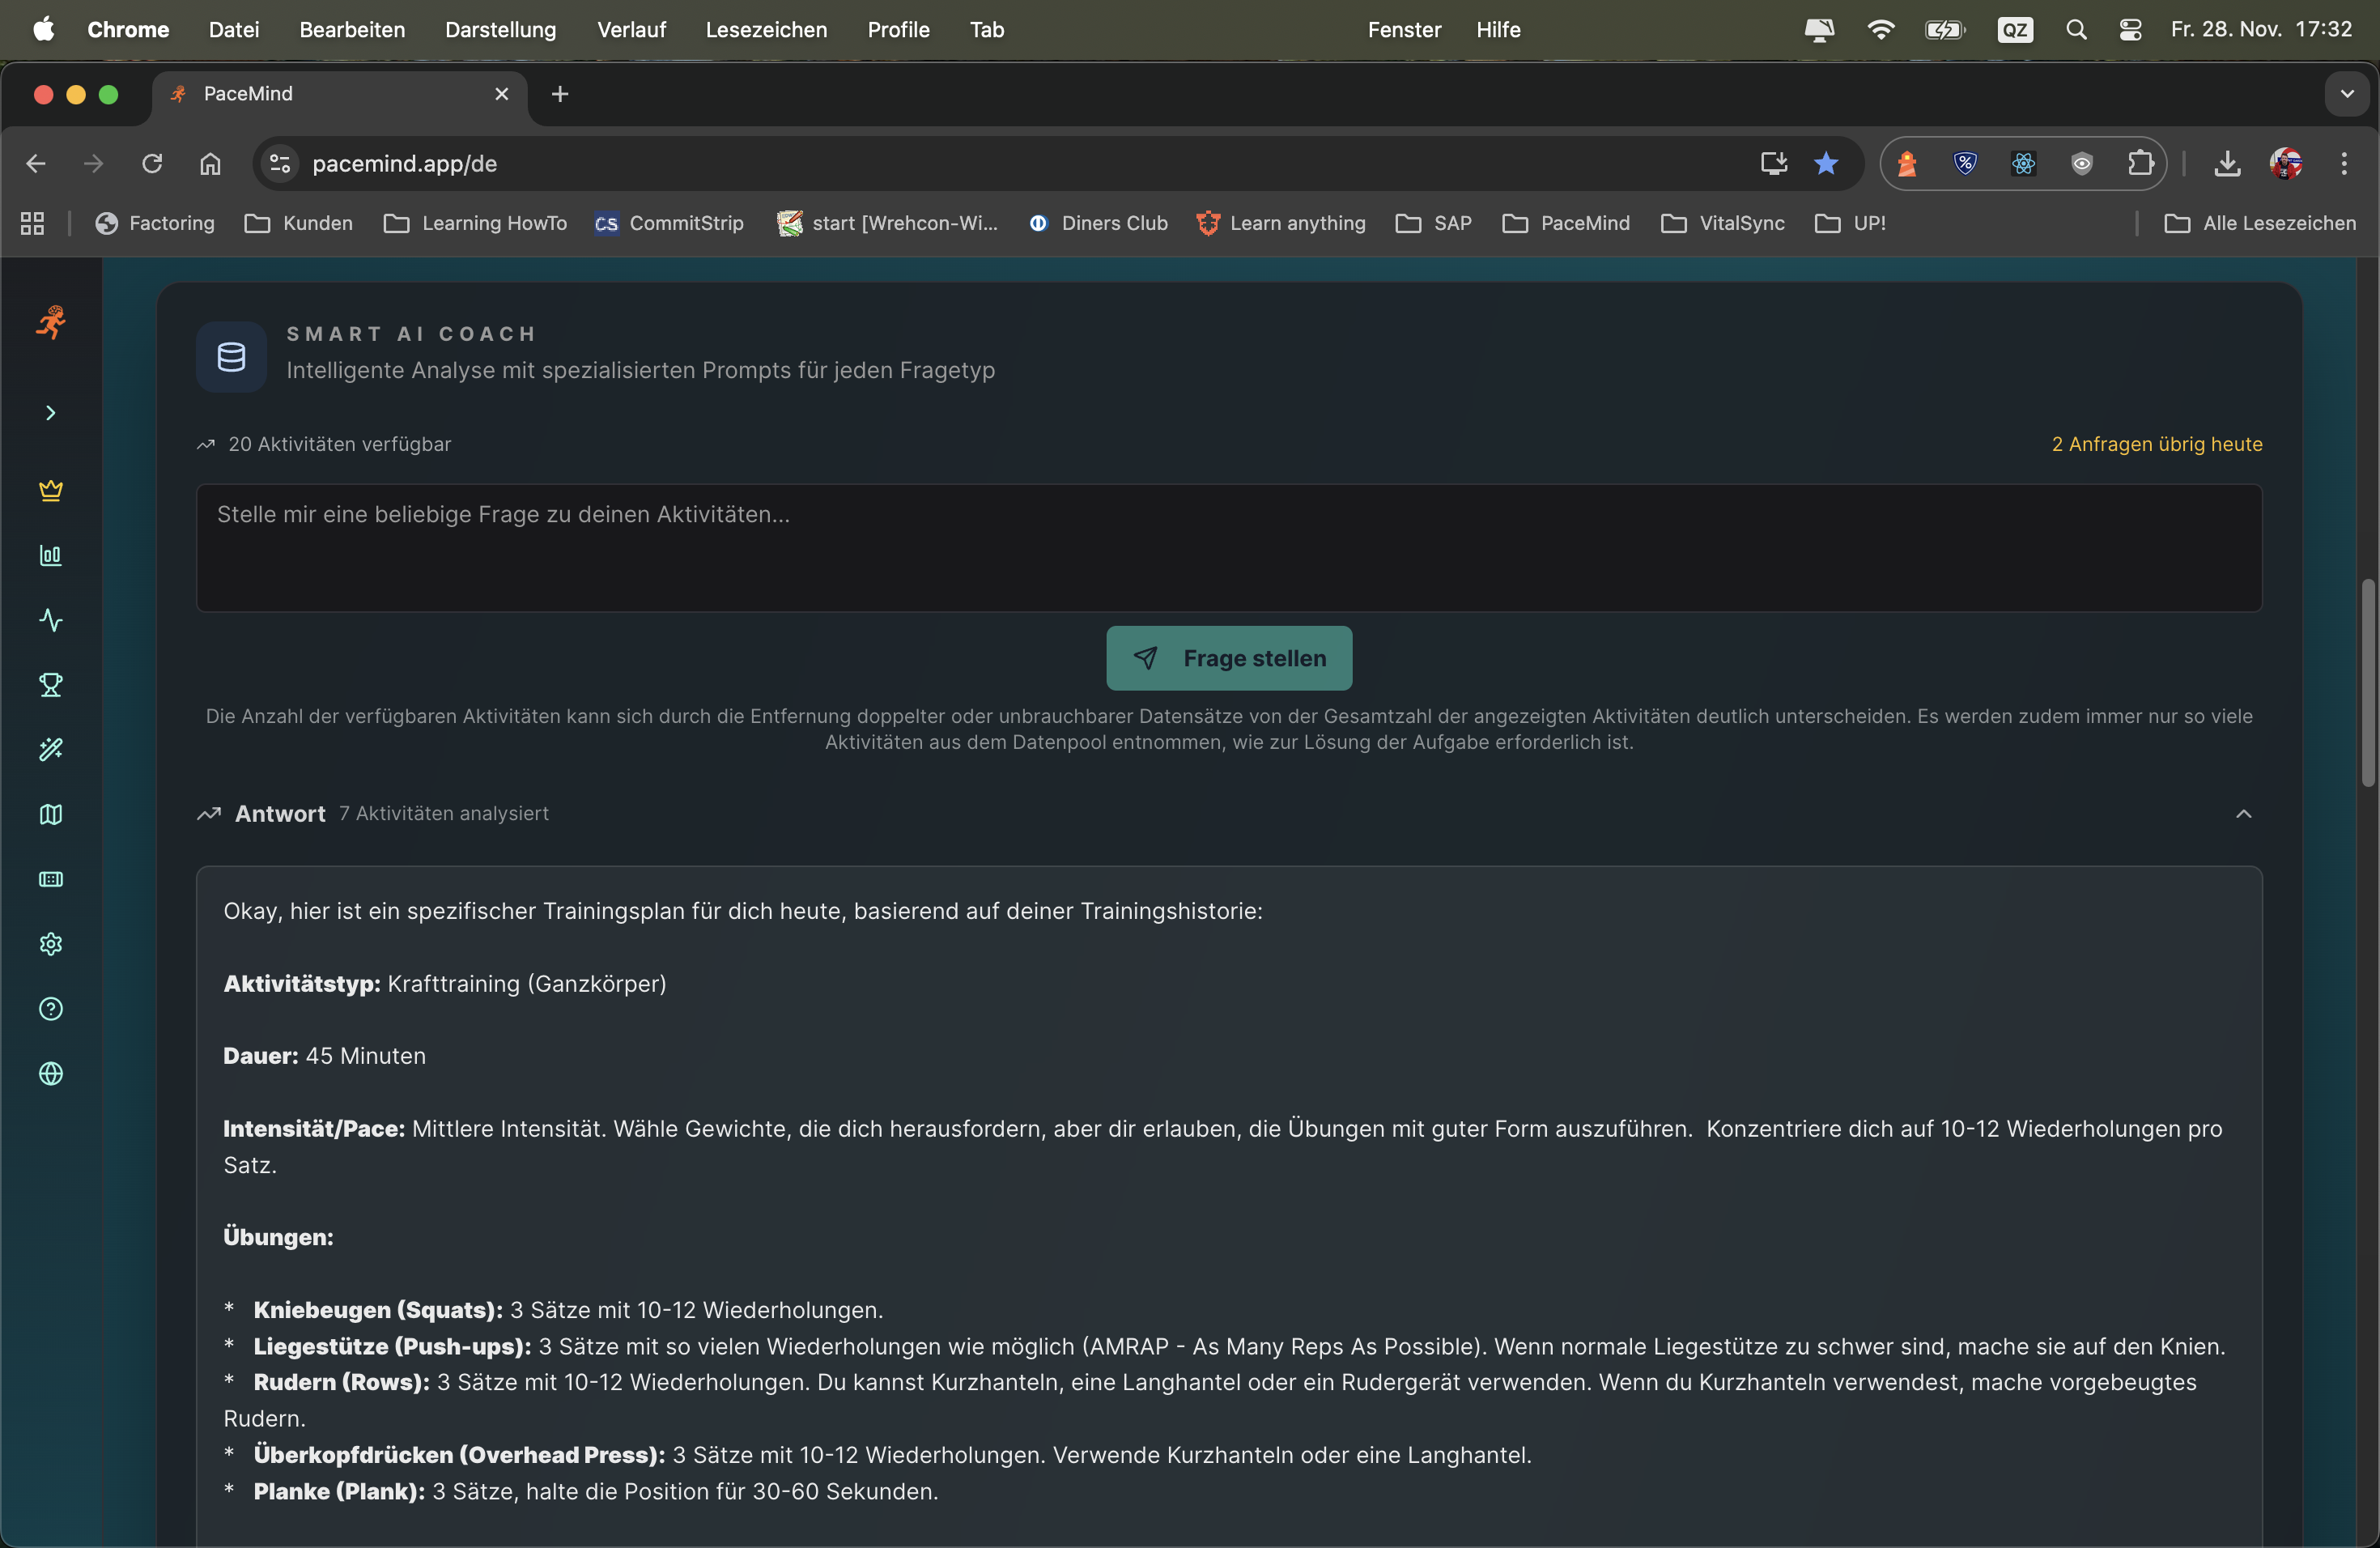Toggle the privacy eye shield extension
The width and height of the screenshot is (2380, 1548).
click(x=2082, y=163)
